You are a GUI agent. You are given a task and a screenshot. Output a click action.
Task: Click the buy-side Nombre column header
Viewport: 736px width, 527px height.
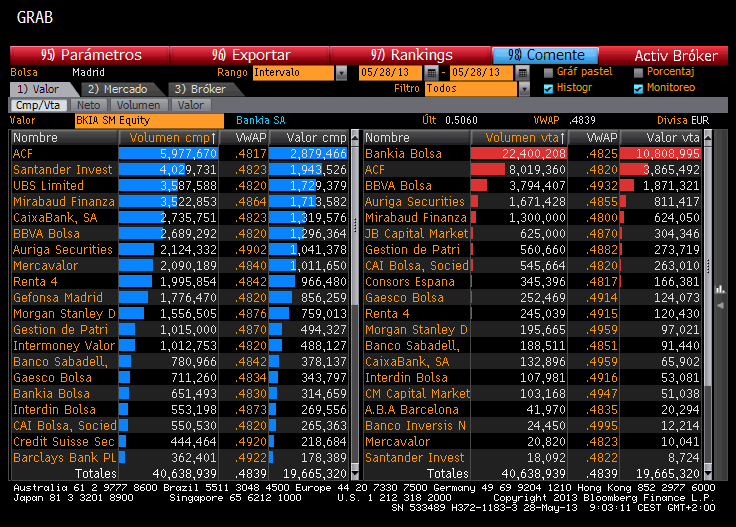tap(64, 138)
